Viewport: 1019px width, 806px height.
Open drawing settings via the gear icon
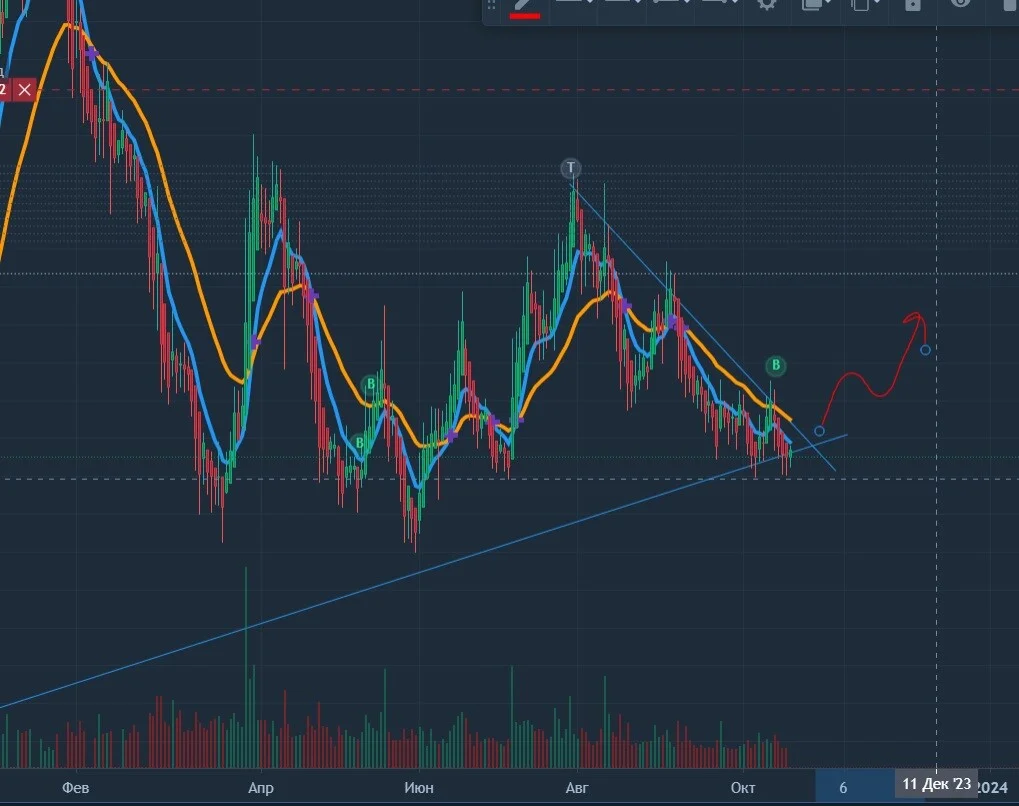coord(767,3)
